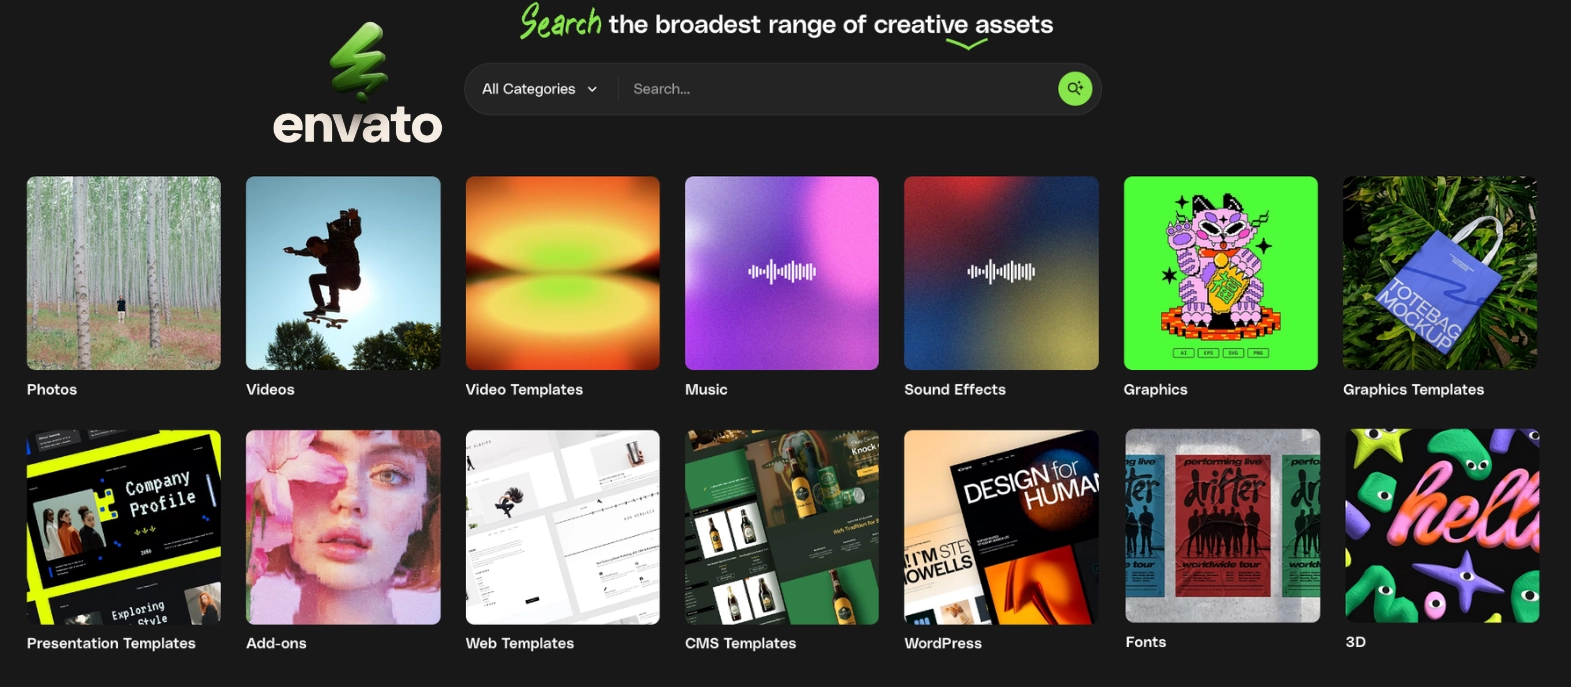This screenshot has height=687, width=1571.
Task: Click the Video Templates label
Action: pos(524,390)
